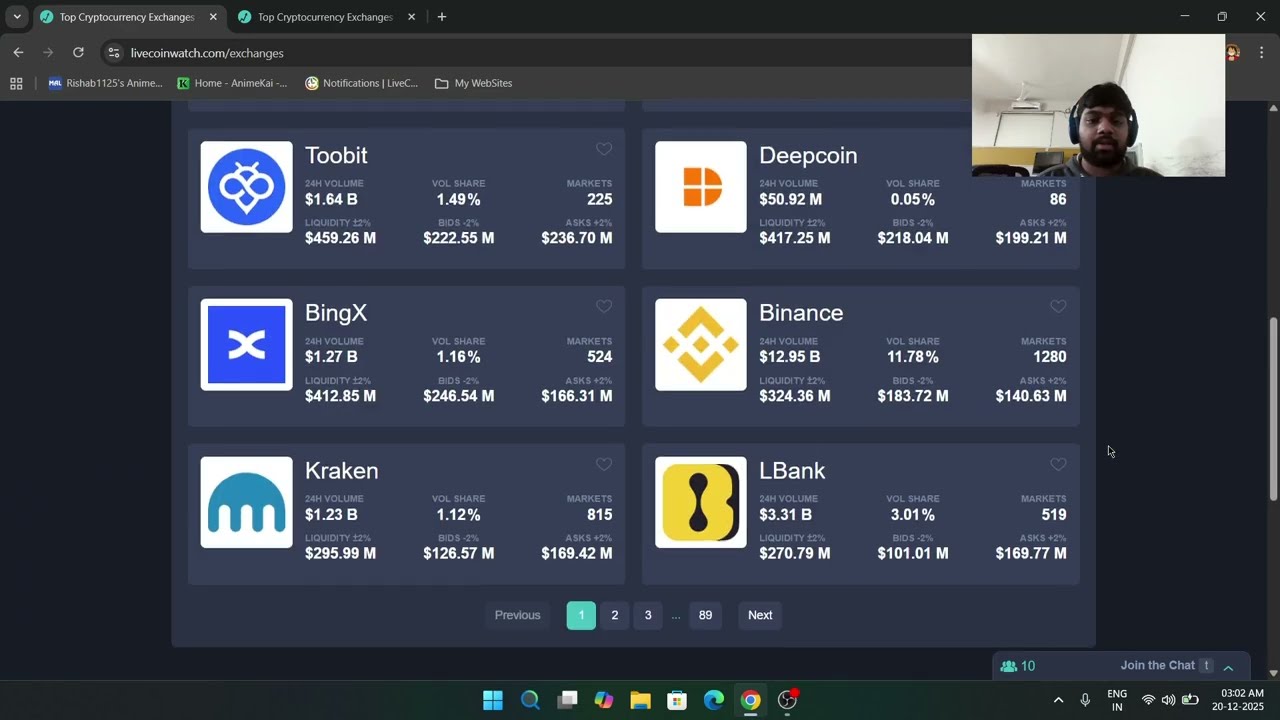Open the volume tray icon
The image size is (1280, 720).
coord(1168,700)
